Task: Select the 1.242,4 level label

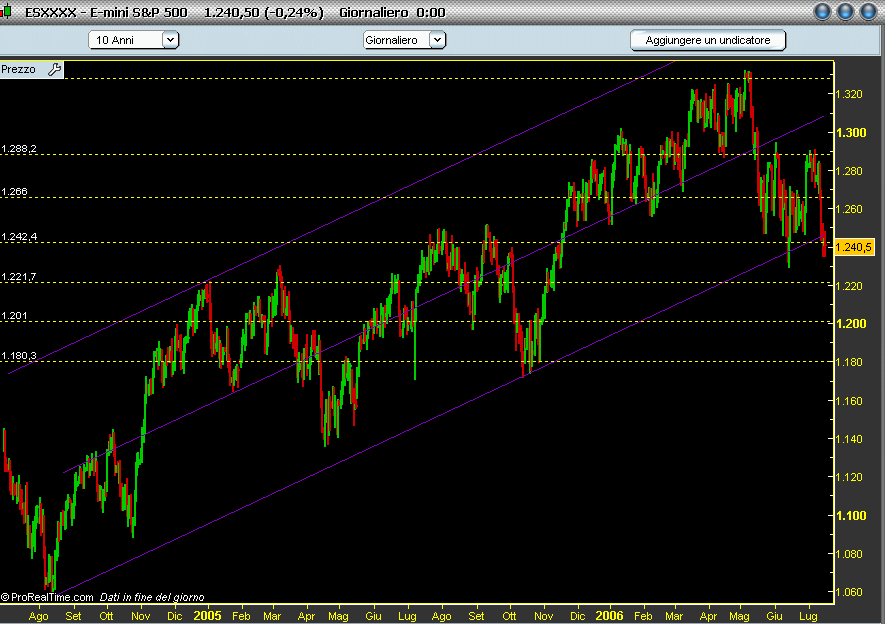Action: coord(19,237)
